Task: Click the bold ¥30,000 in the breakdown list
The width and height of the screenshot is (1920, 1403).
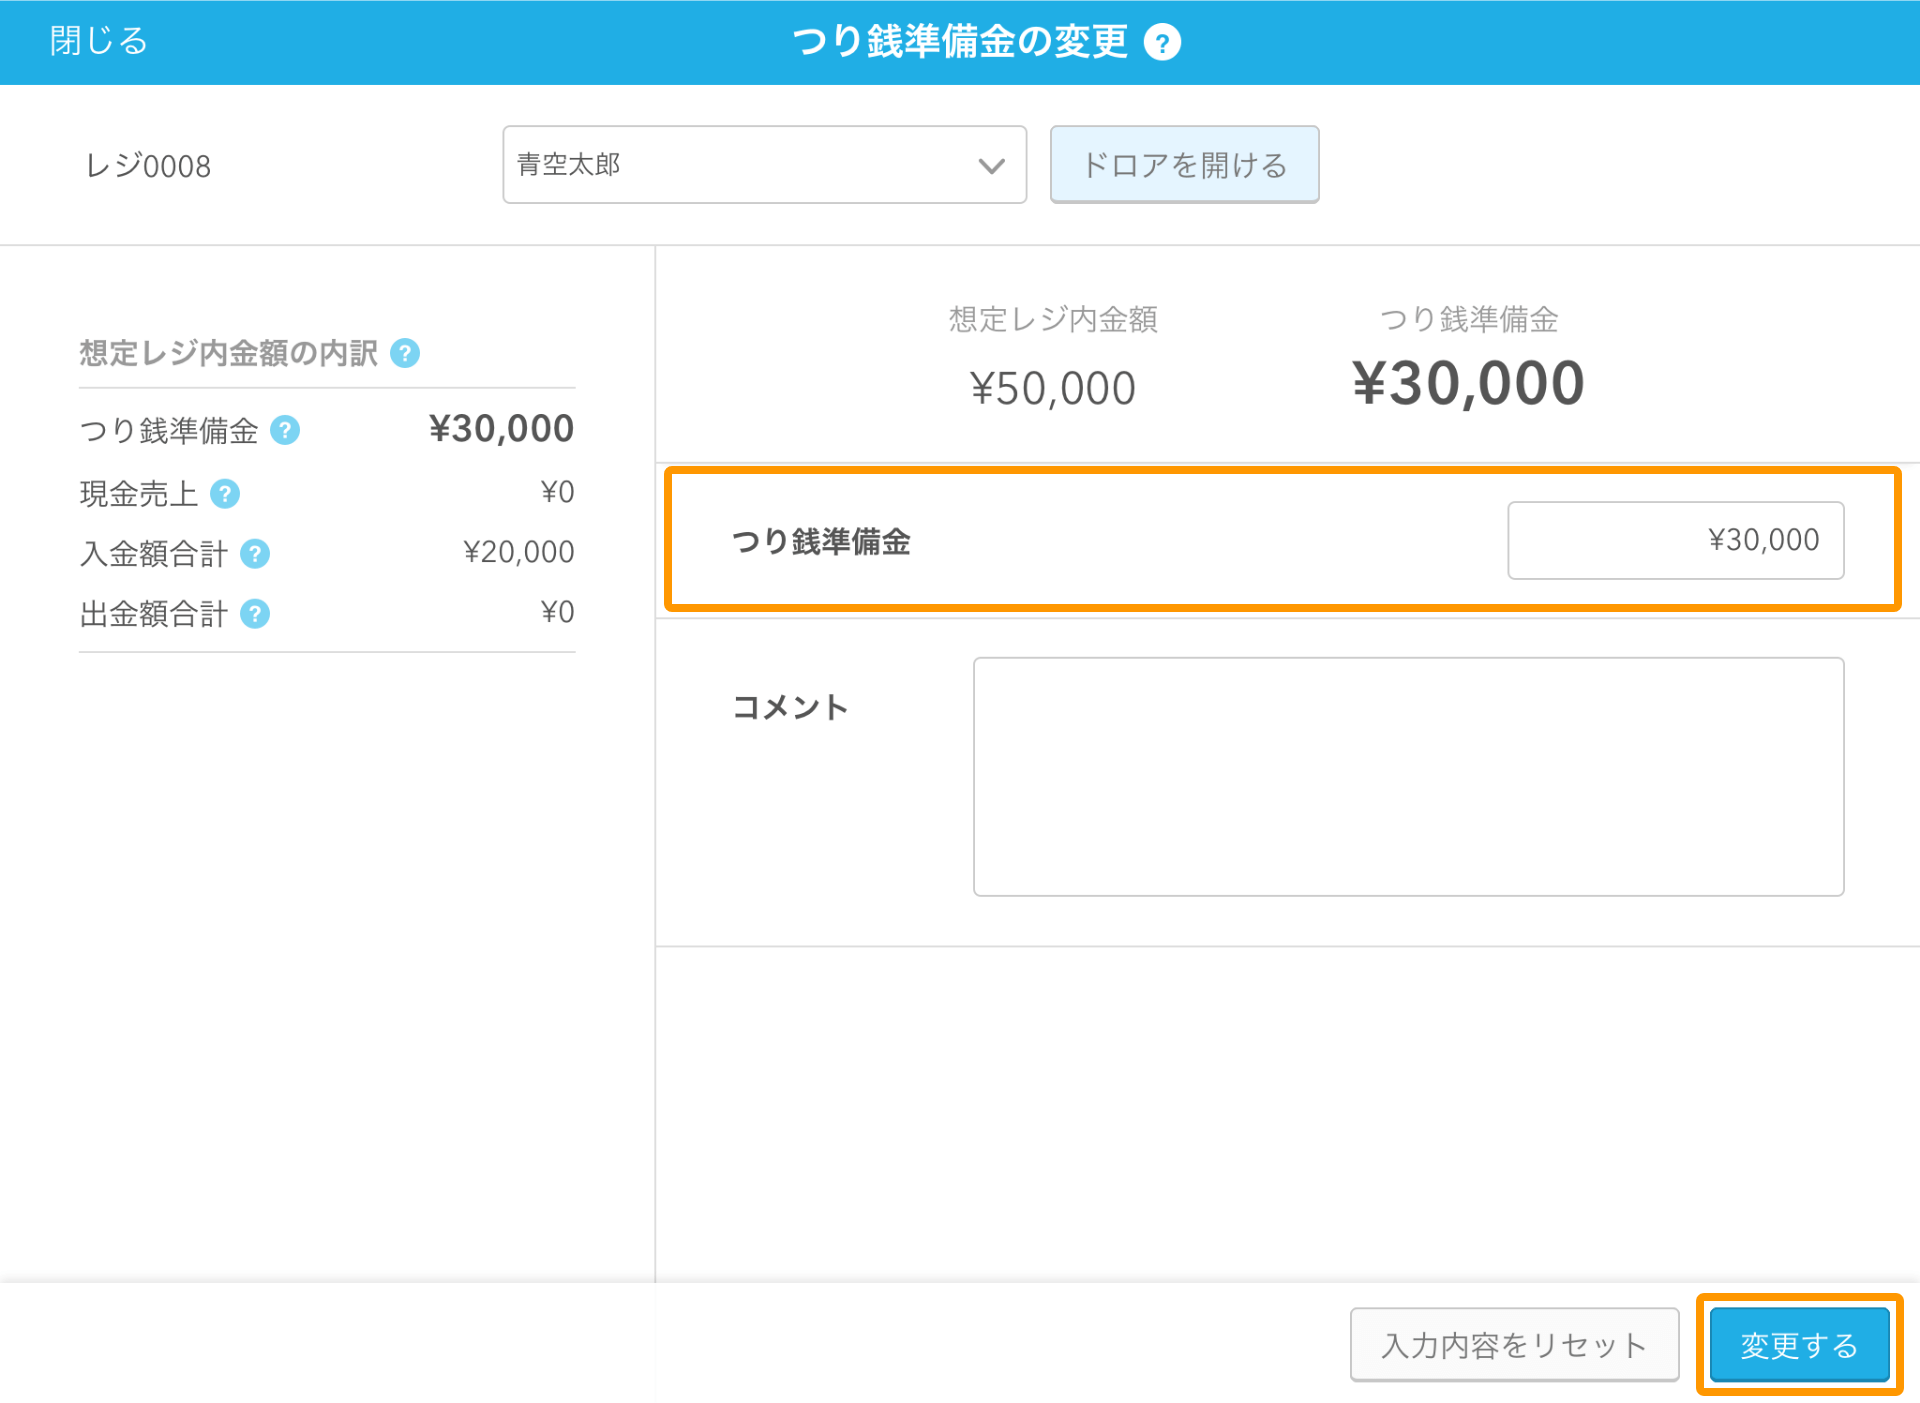Action: (x=501, y=429)
